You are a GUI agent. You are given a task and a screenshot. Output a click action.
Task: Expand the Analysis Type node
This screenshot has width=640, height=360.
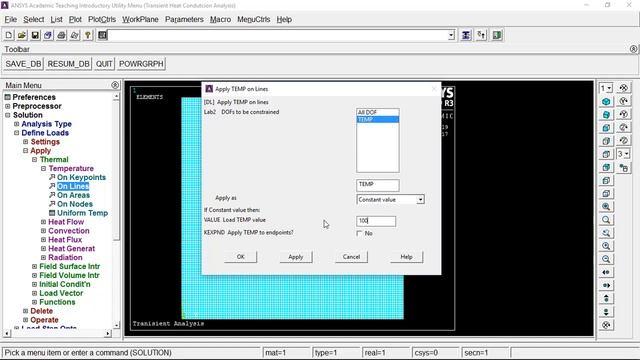(17, 124)
